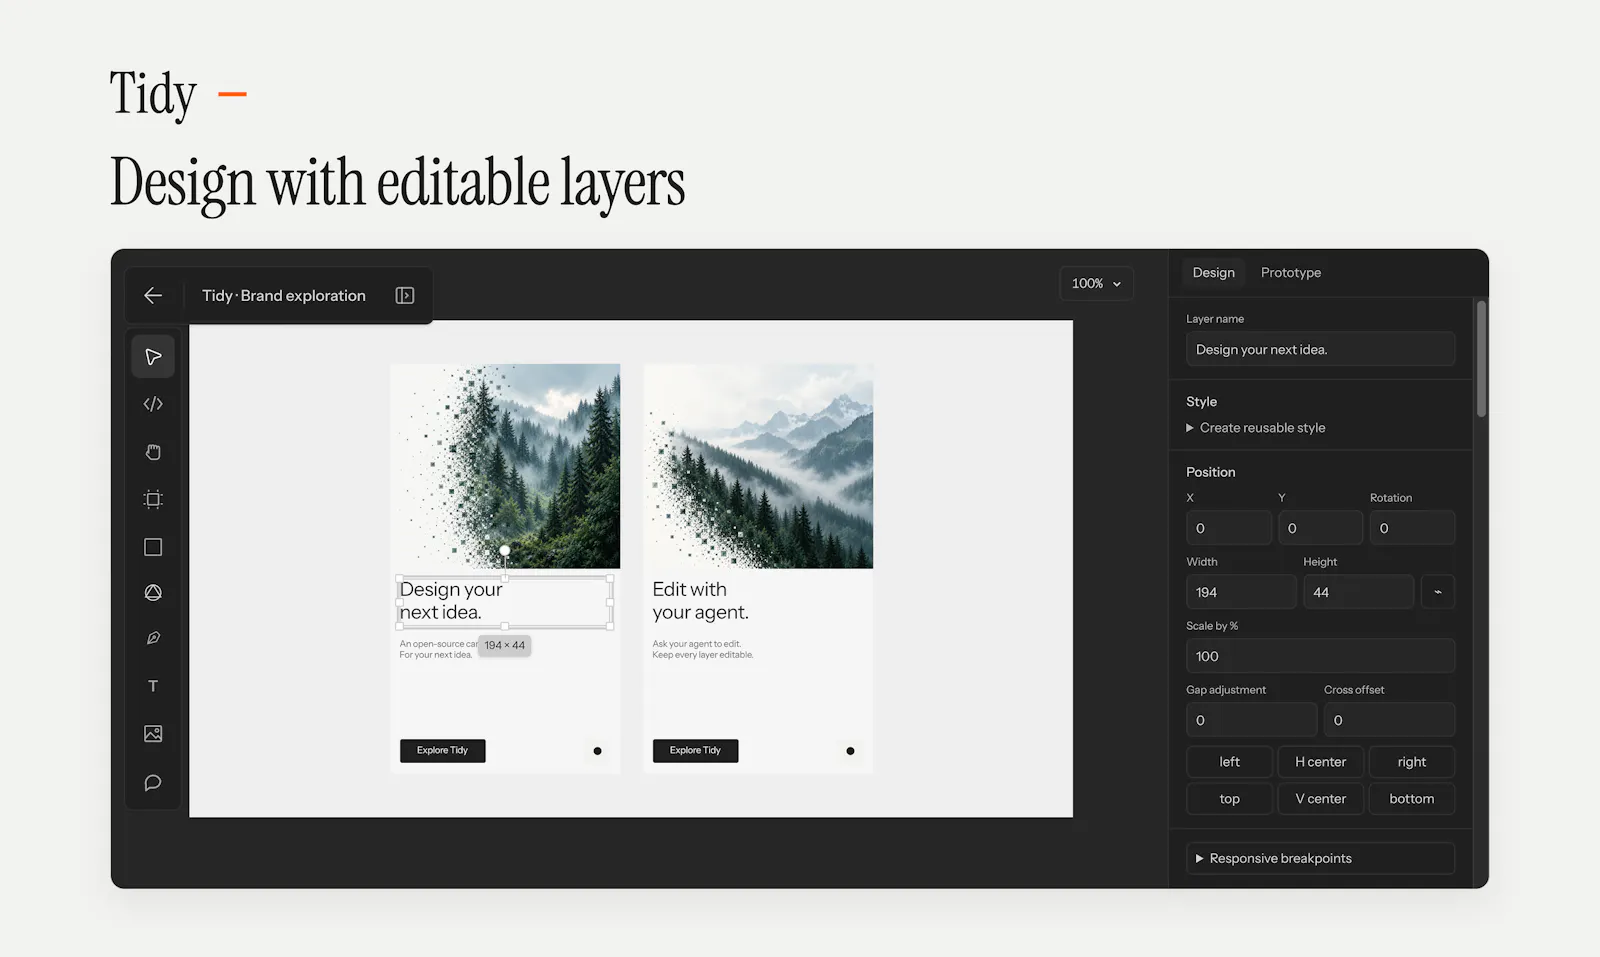The image size is (1600, 957).
Task: Toggle the aspect ratio lock button
Action: [x=1438, y=592]
